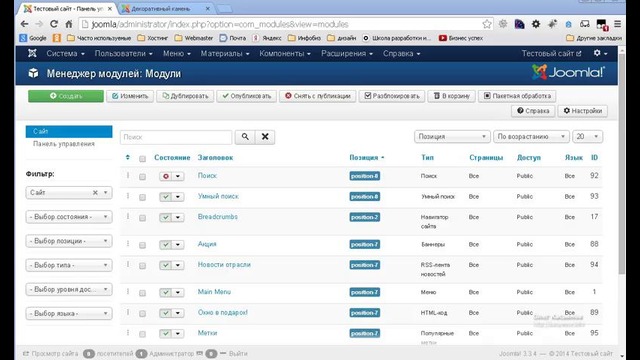The image size is (640, 360).
Task: Open Выбор языка filter dropdown
Action: pyautogui.click(x=69, y=313)
